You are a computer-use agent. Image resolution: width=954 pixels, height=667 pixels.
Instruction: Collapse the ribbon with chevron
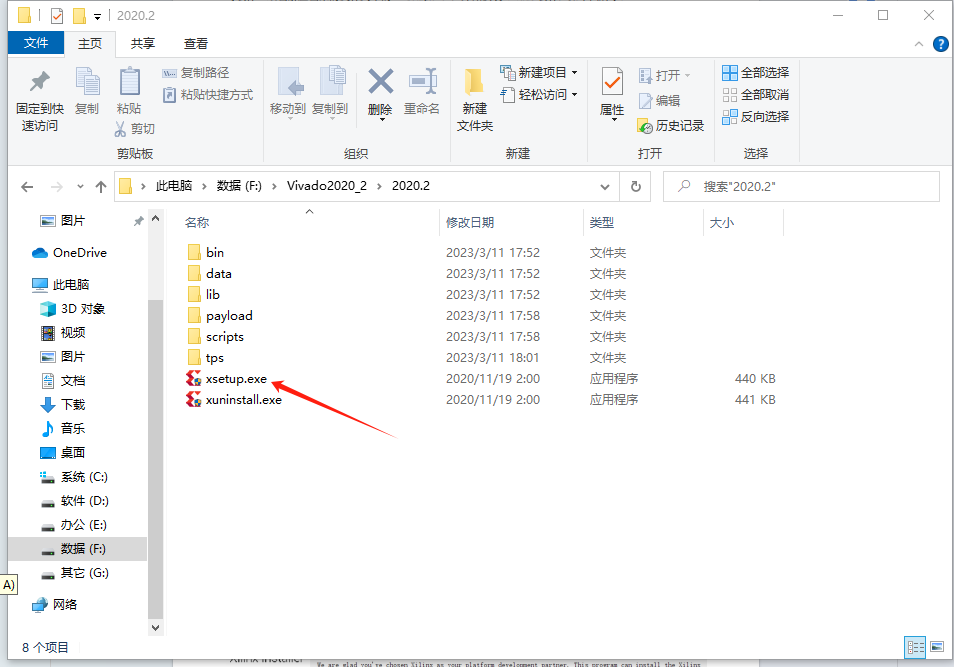pyautogui.click(x=919, y=44)
